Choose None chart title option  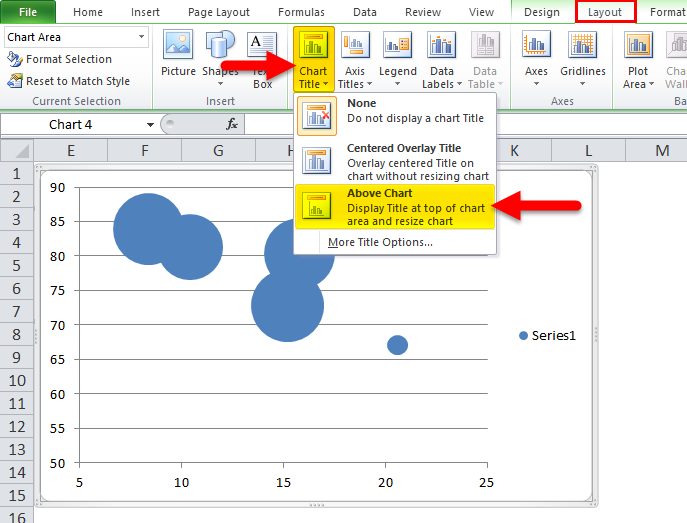[x=395, y=116]
